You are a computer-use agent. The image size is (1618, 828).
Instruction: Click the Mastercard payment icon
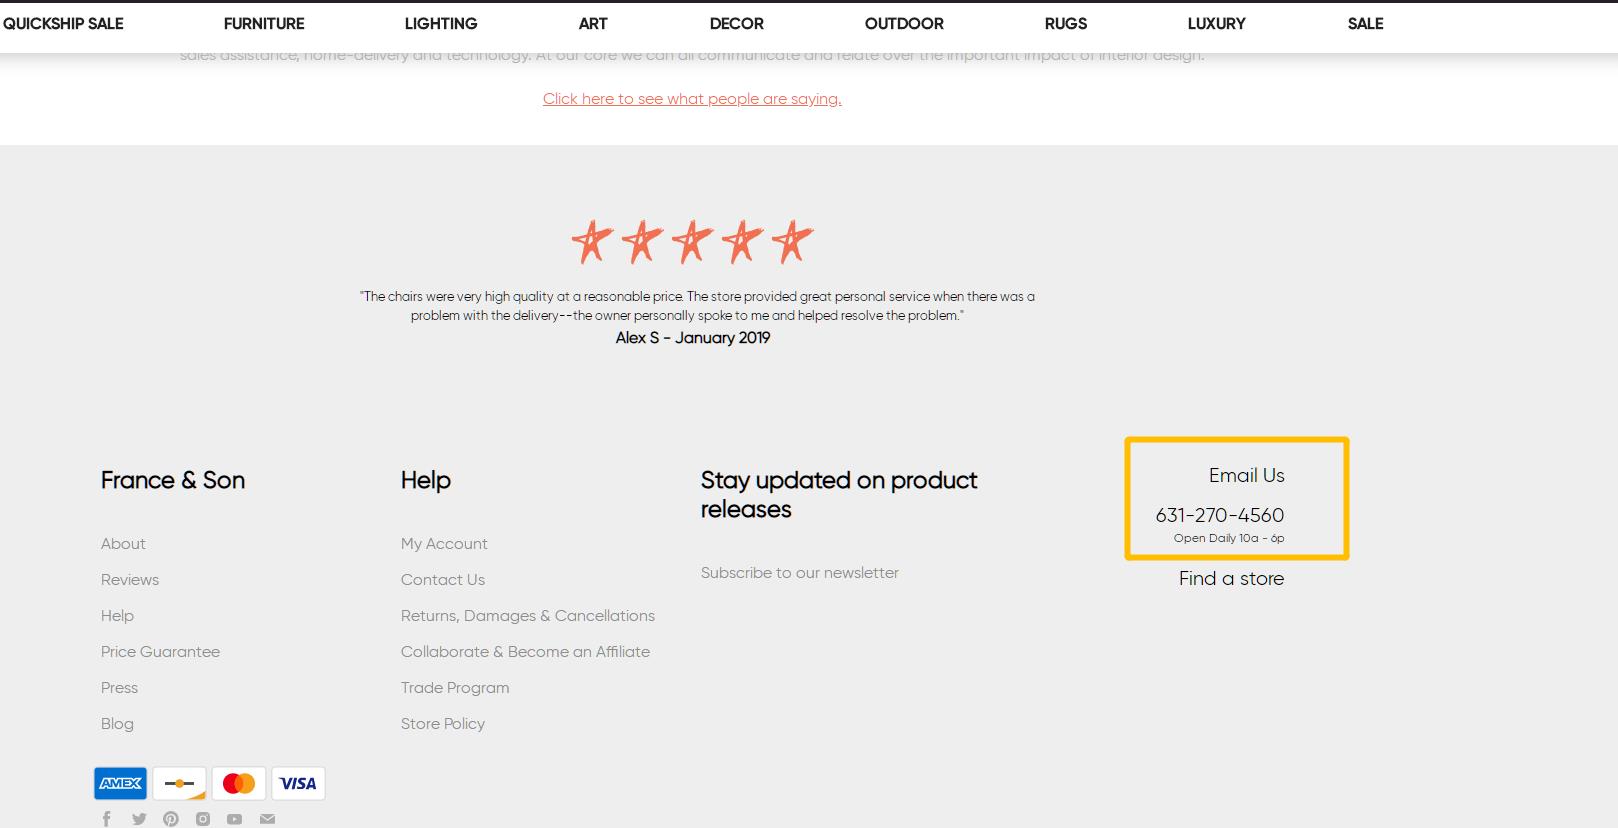tap(239, 783)
